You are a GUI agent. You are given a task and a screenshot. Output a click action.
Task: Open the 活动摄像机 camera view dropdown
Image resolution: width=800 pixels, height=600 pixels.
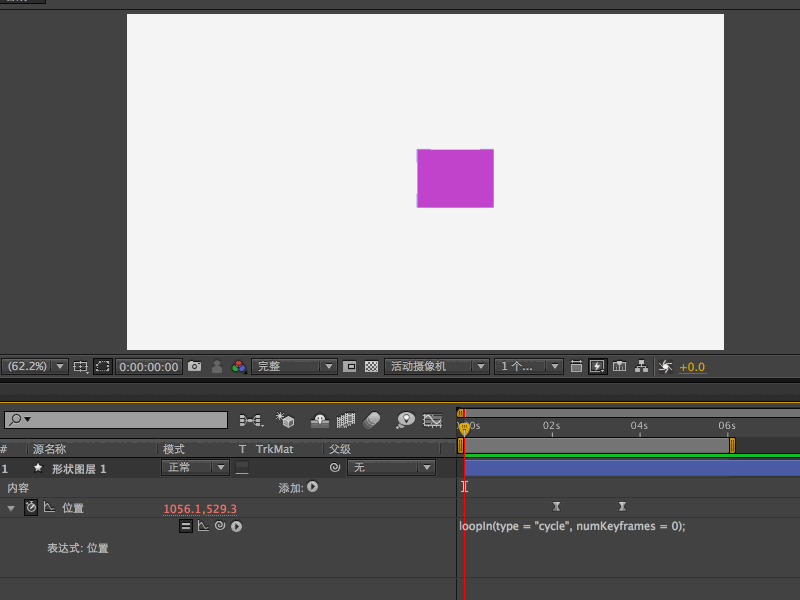[437, 366]
